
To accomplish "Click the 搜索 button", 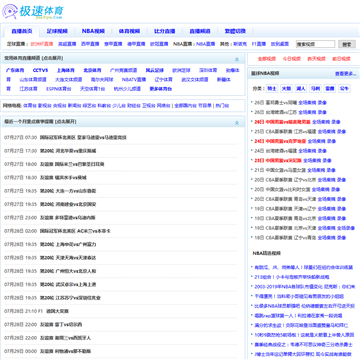I will point(347,44).
